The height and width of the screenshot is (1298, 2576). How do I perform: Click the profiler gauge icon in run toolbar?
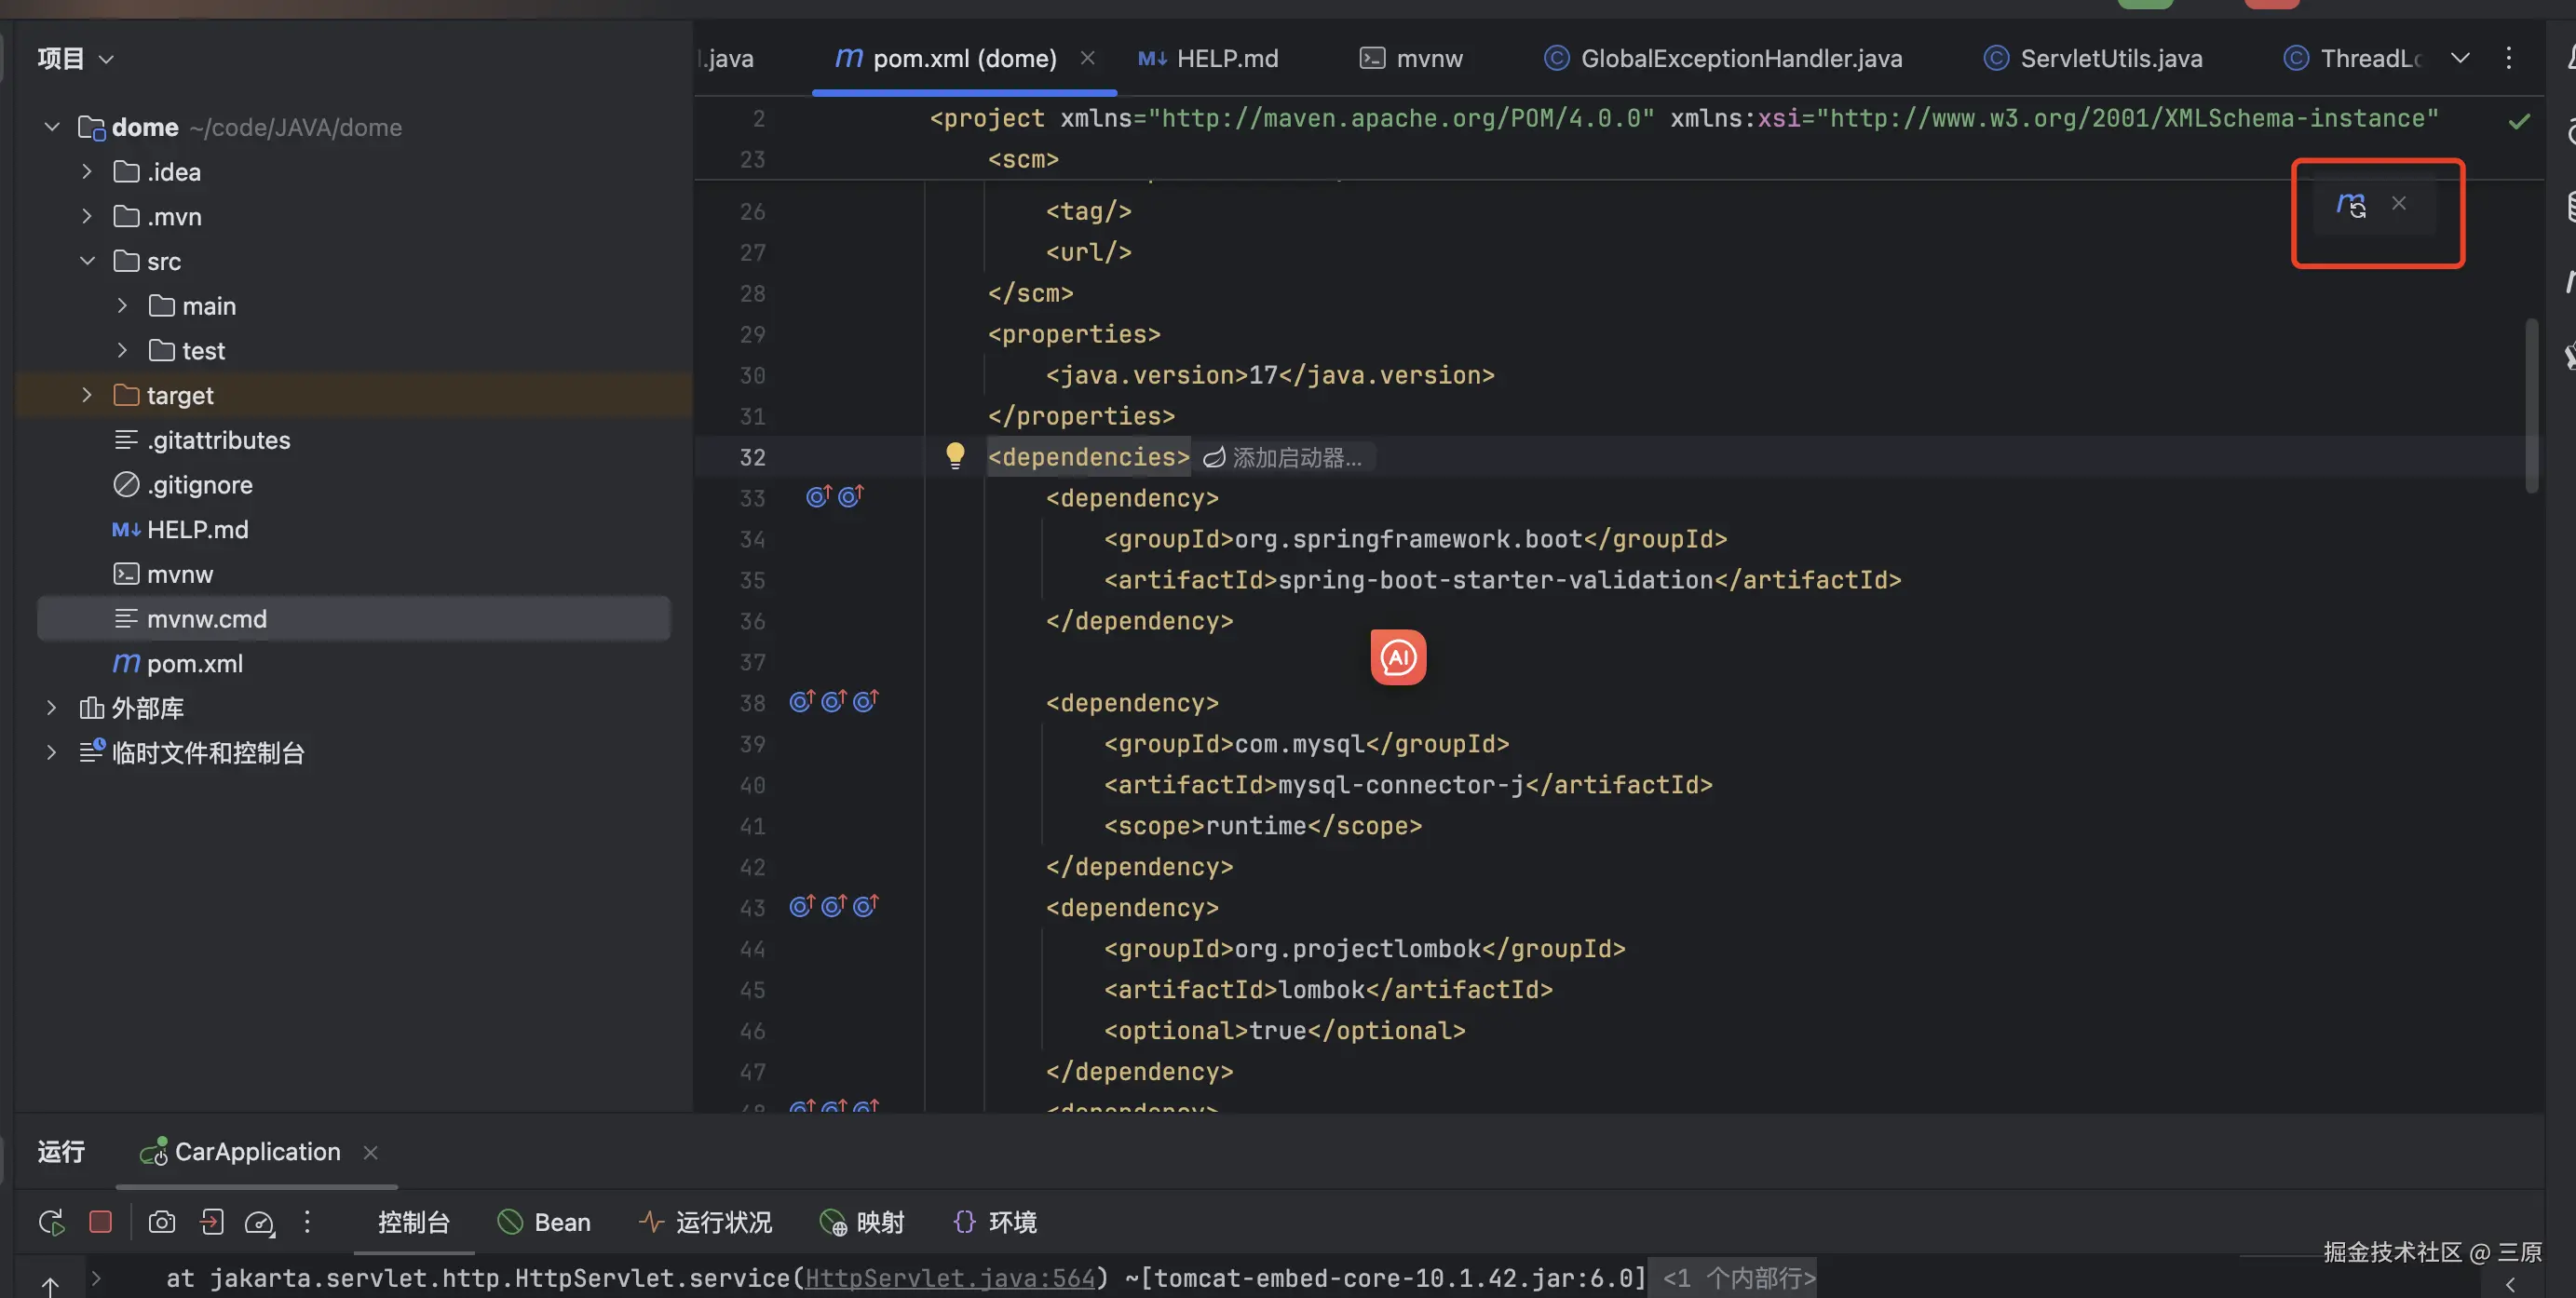(x=259, y=1222)
